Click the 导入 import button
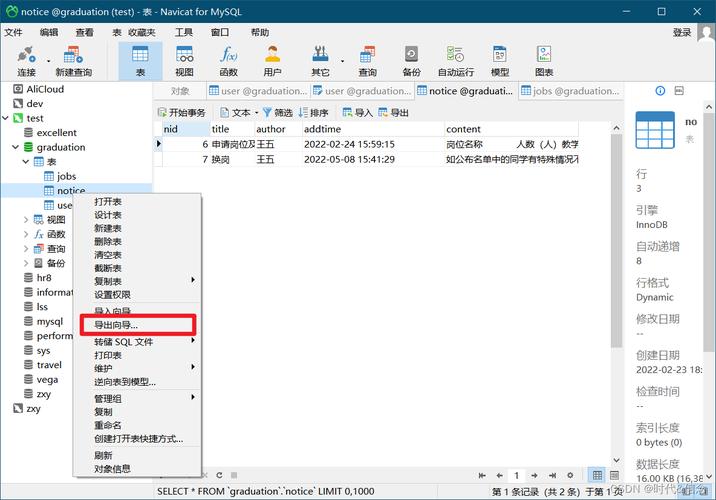The image size is (716, 500). click(358, 112)
